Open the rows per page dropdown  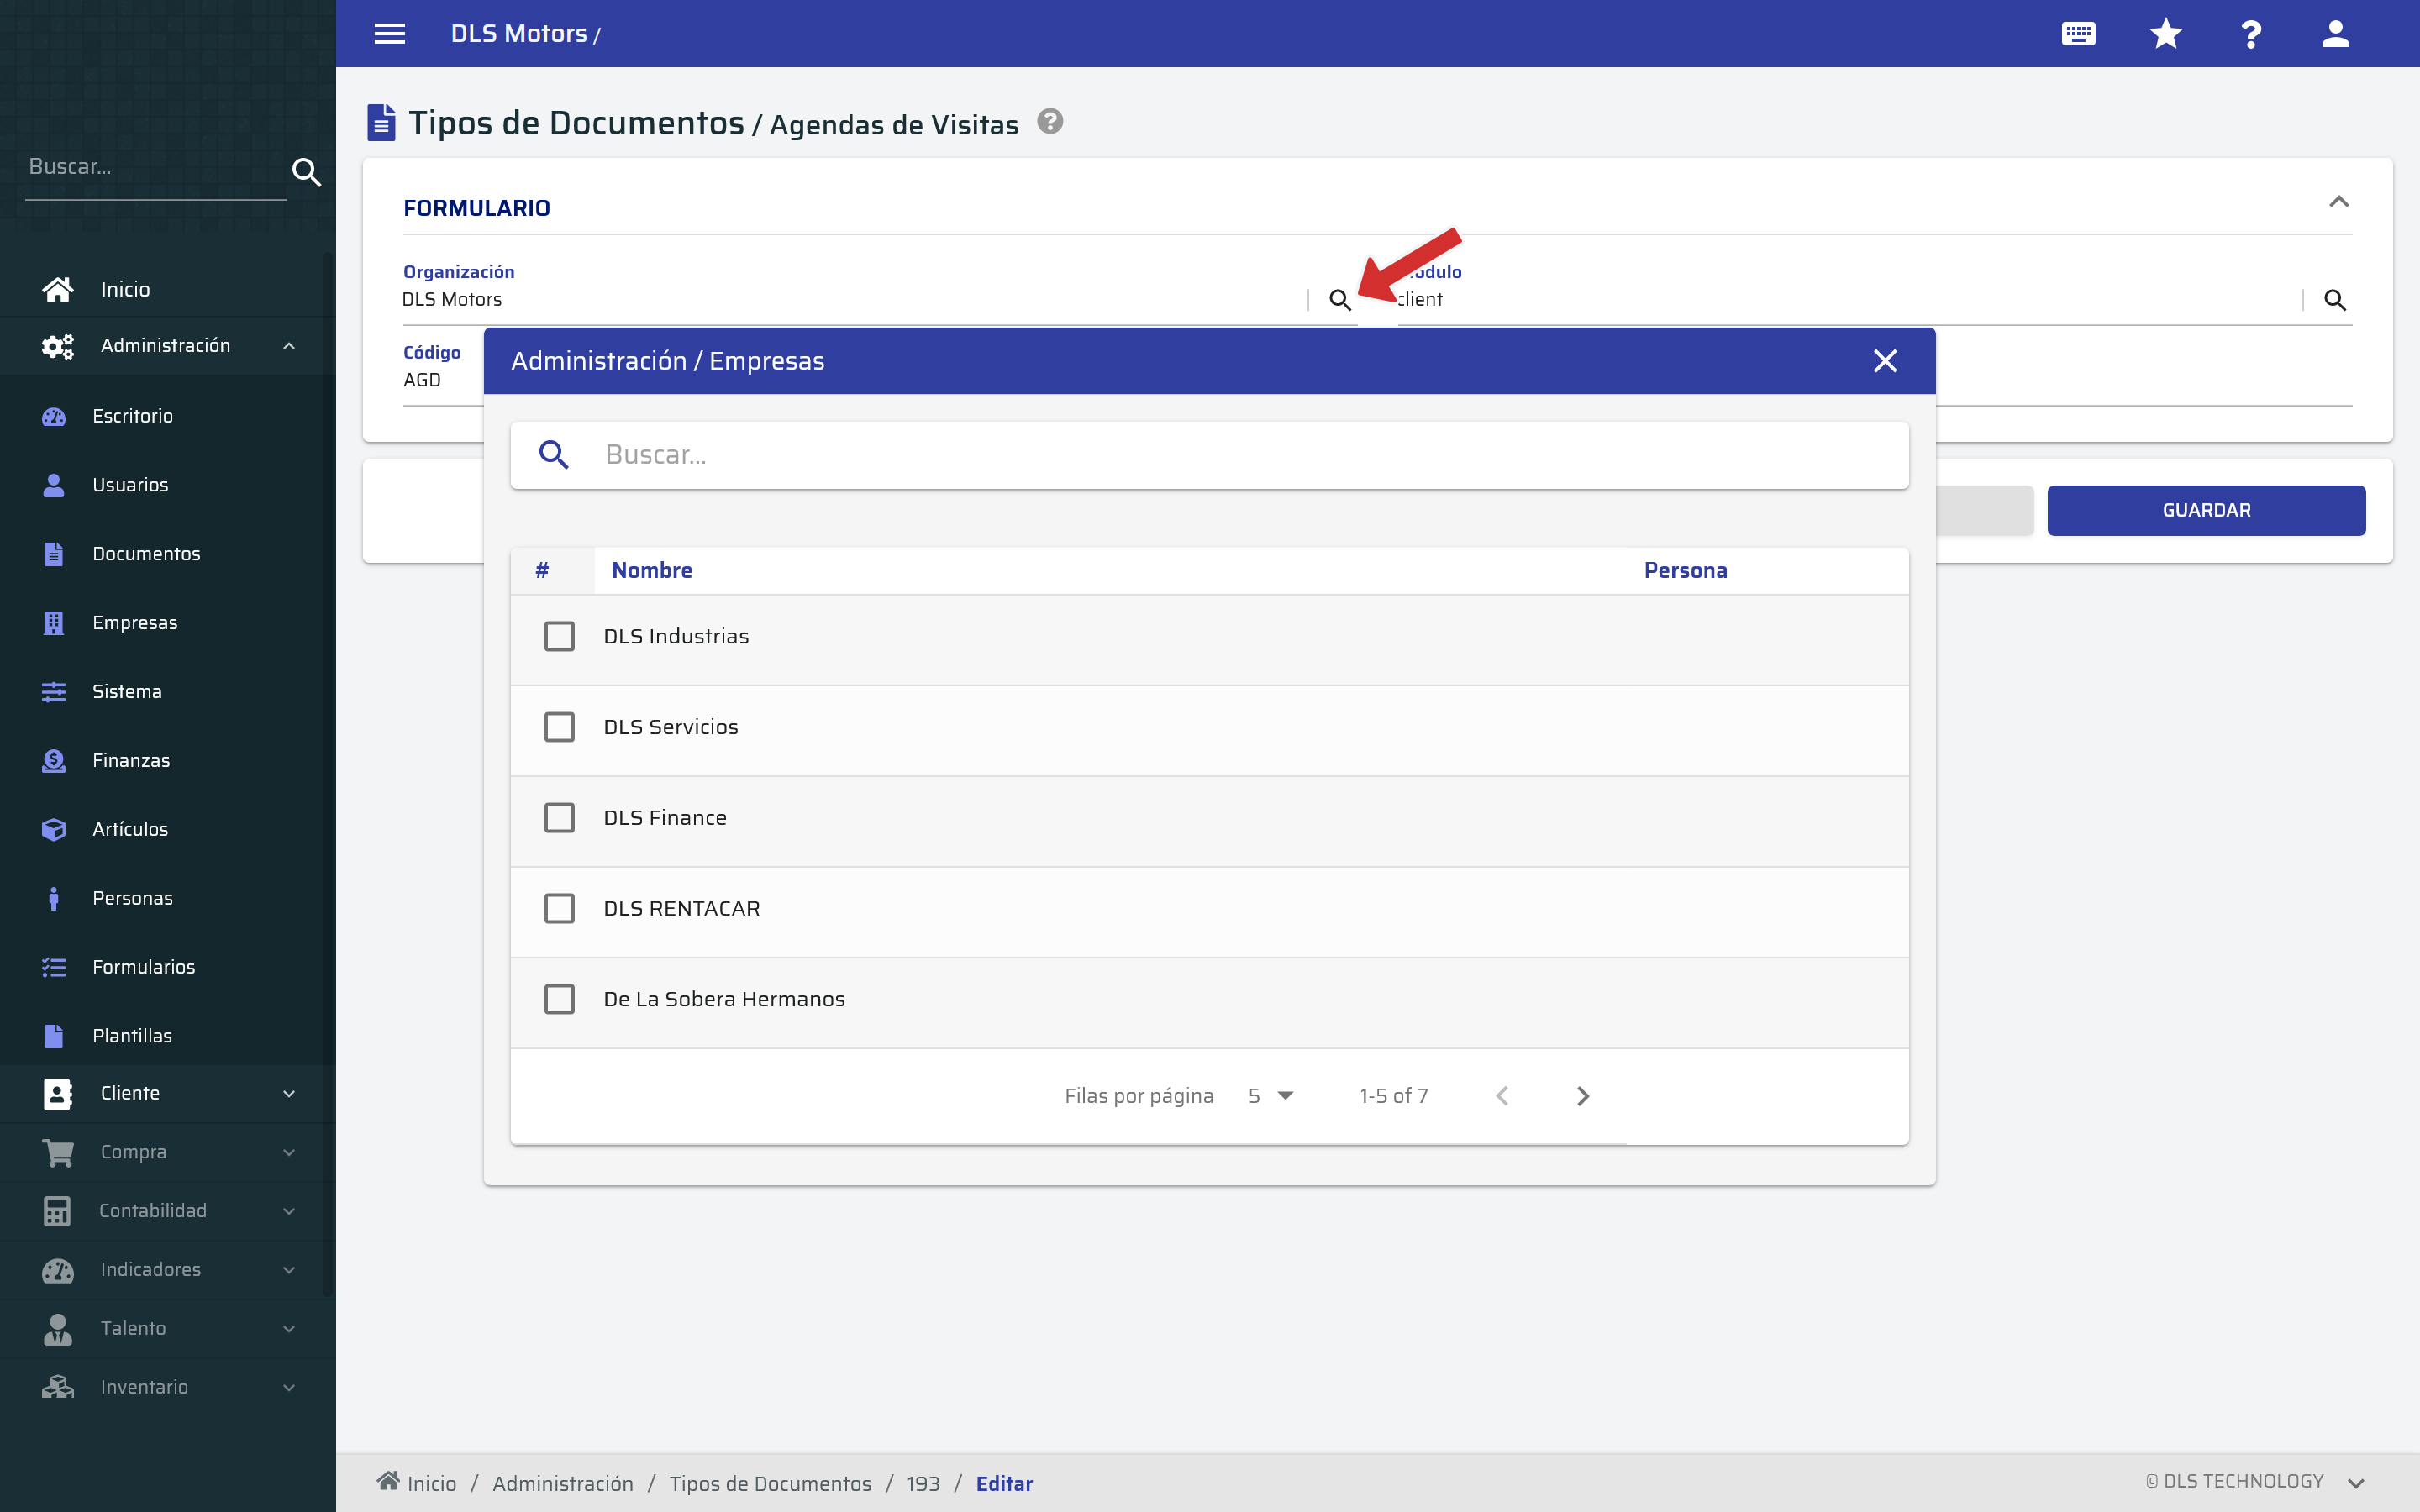[x=1271, y=1096]
